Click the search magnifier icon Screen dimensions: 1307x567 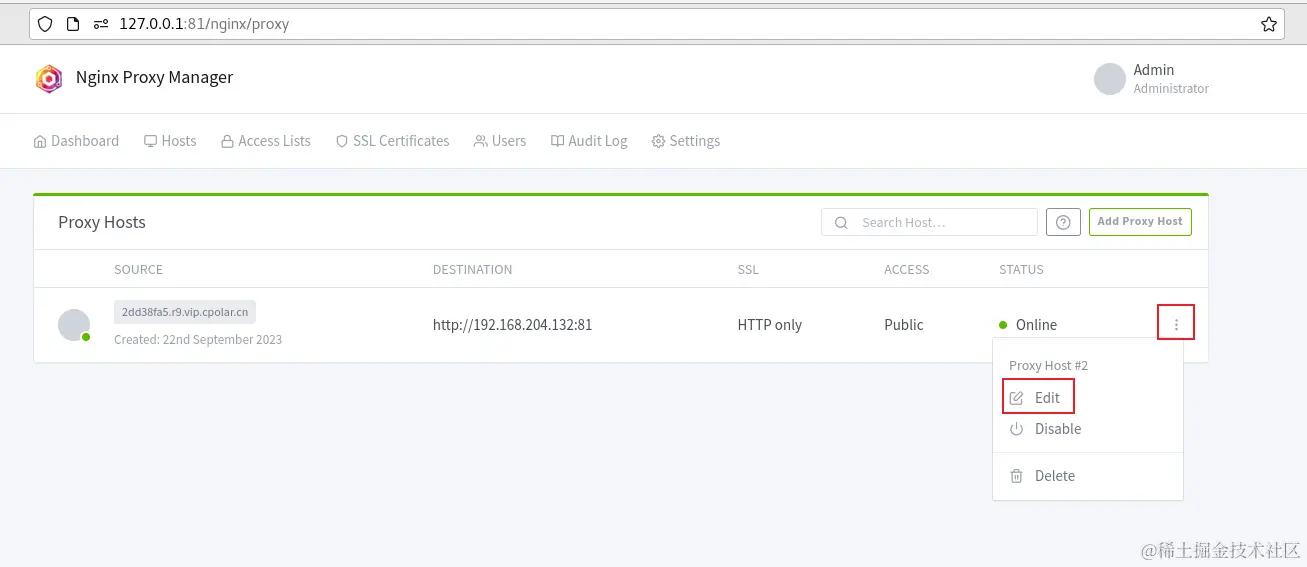841,223
